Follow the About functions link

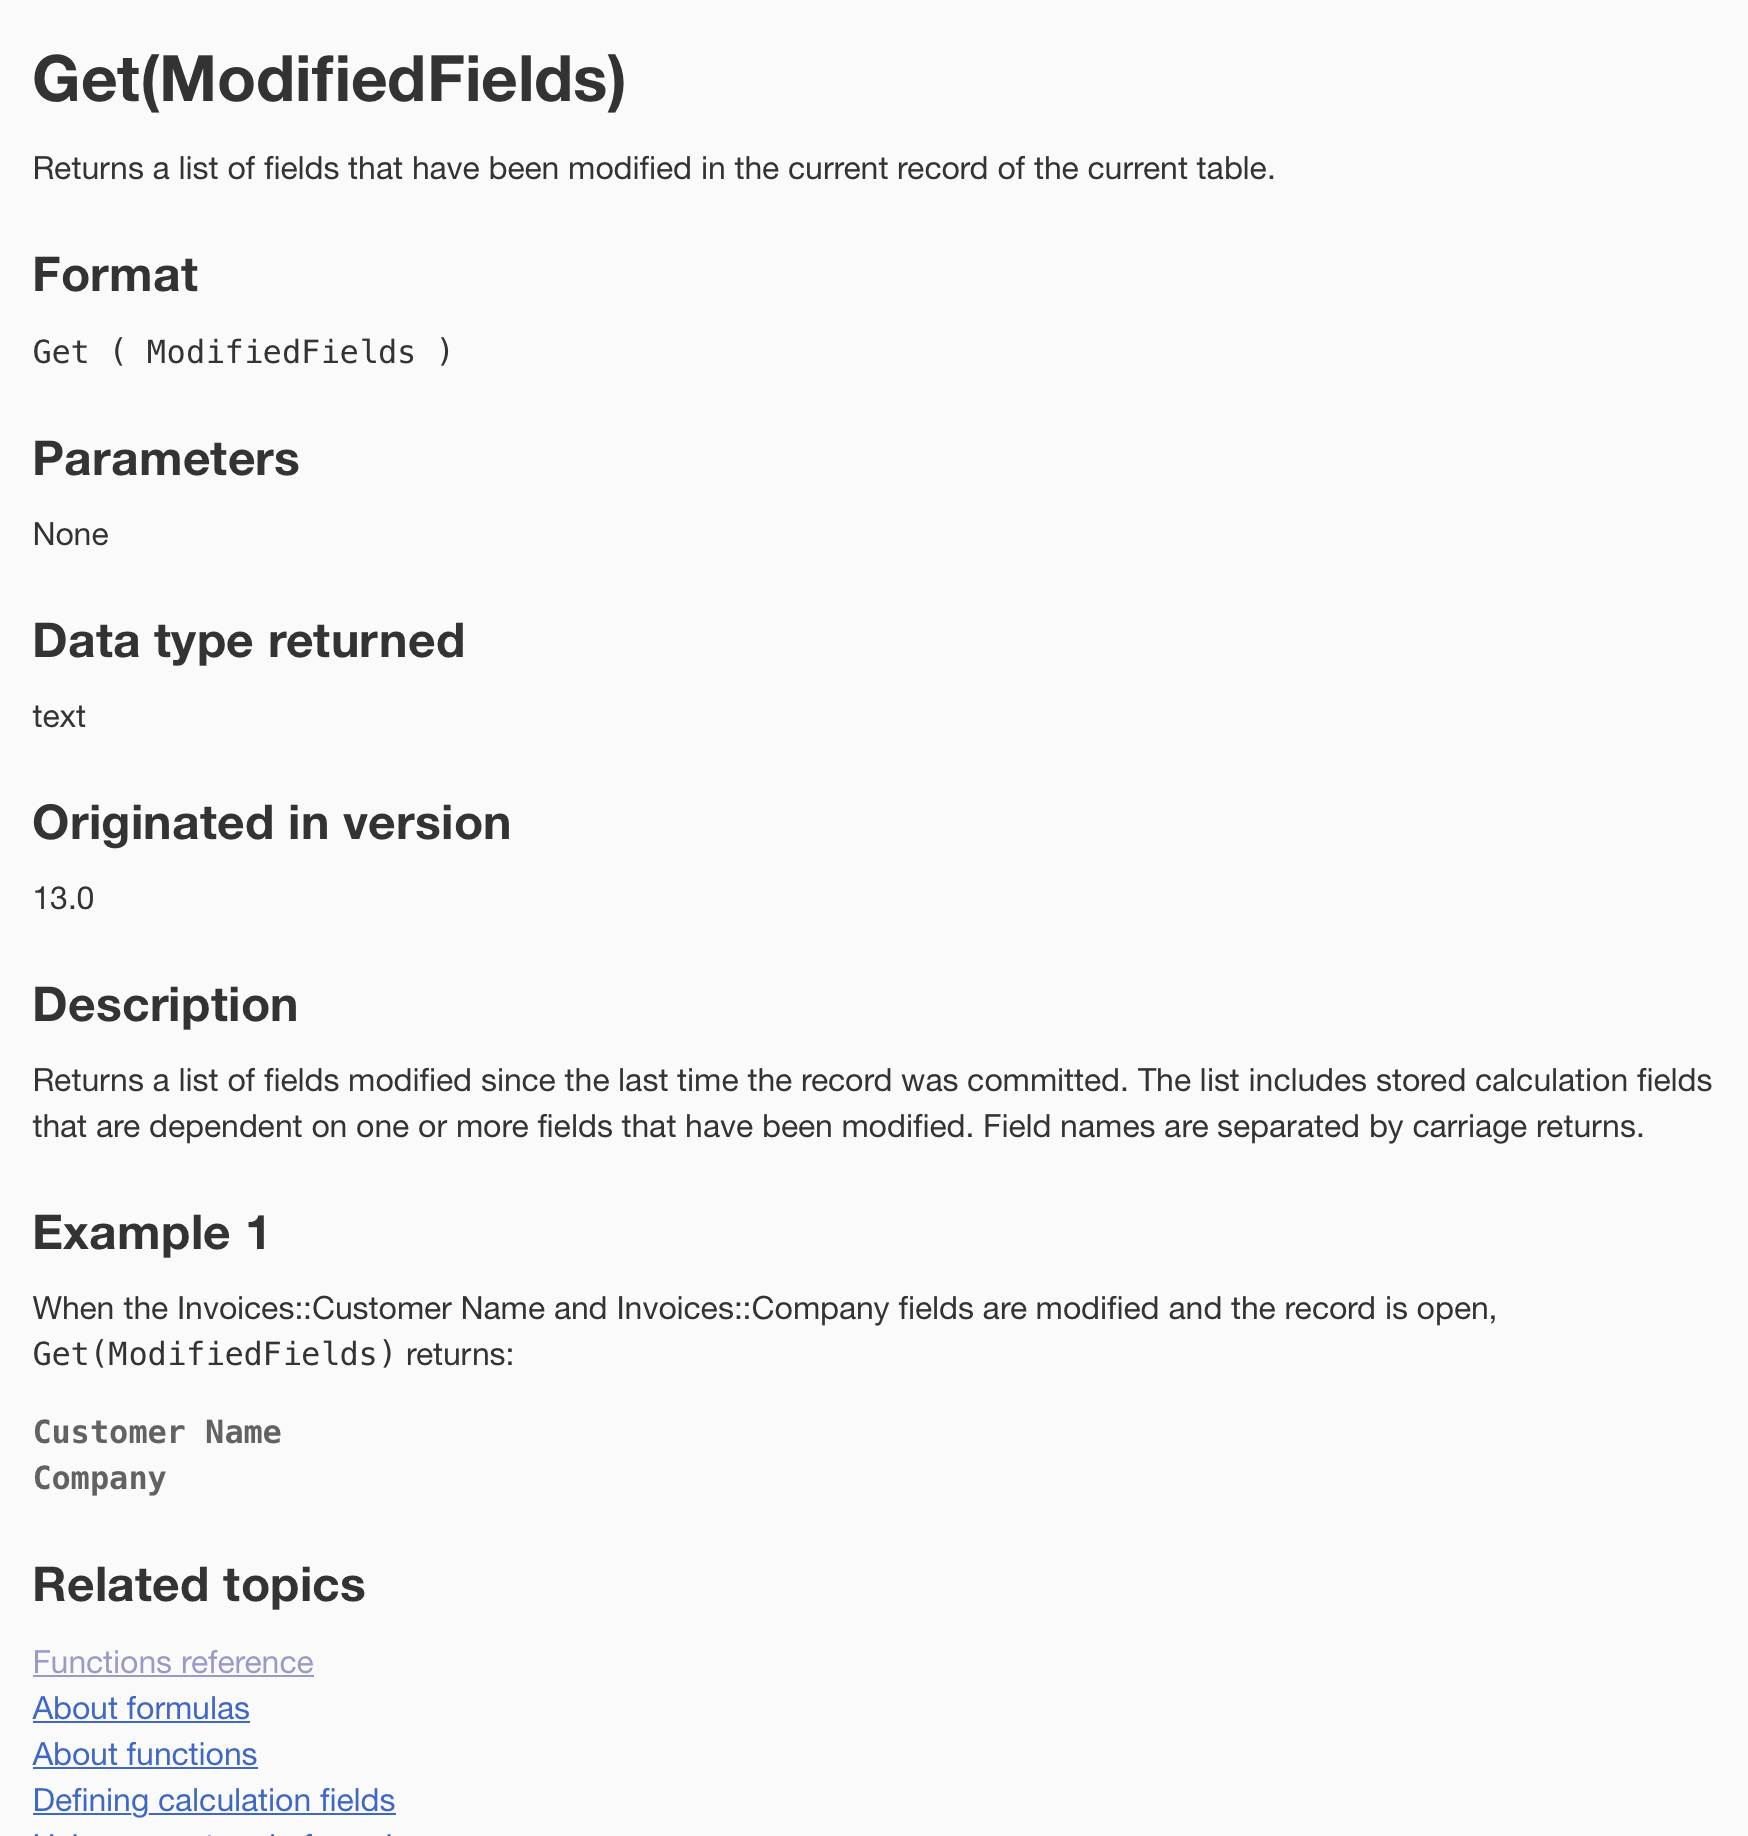pyautogui.click(x=145, y=1754)
